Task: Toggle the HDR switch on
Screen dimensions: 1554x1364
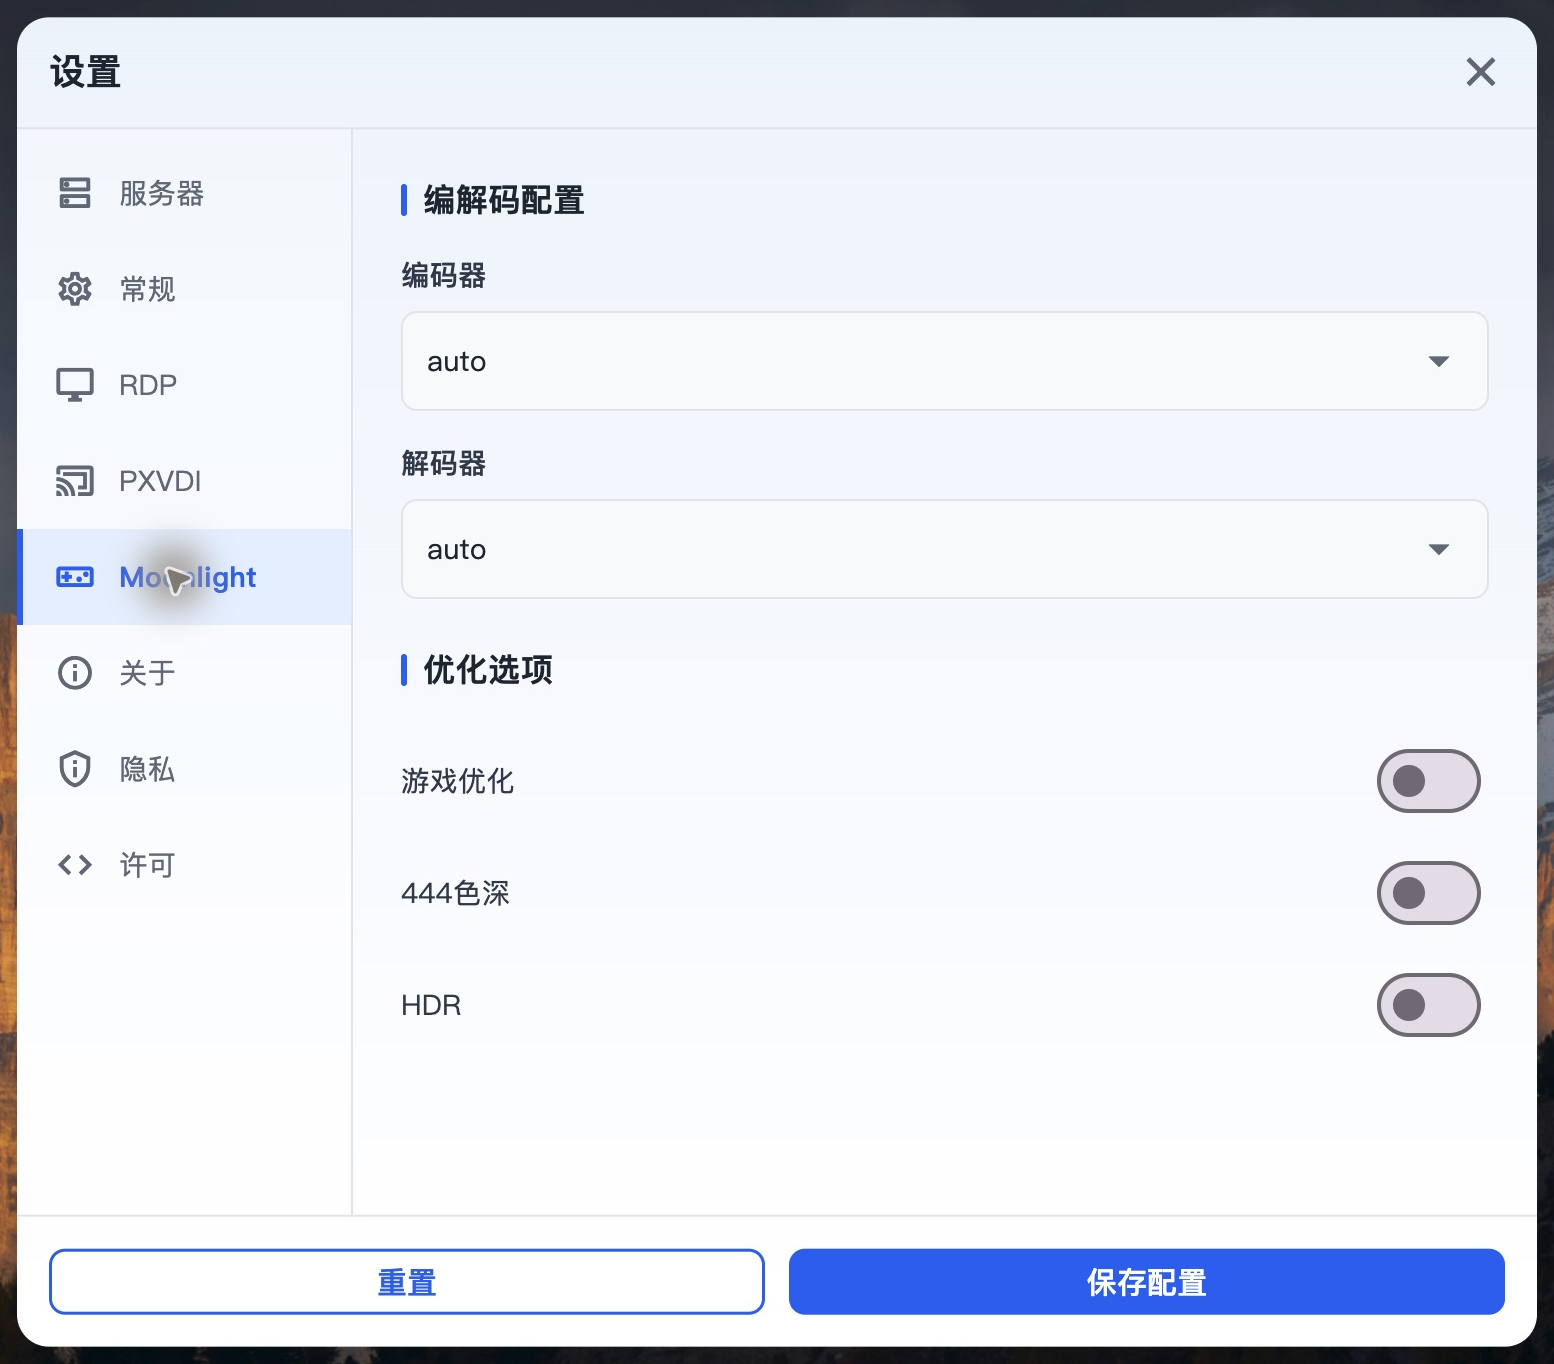Action: [1429, 1005]
